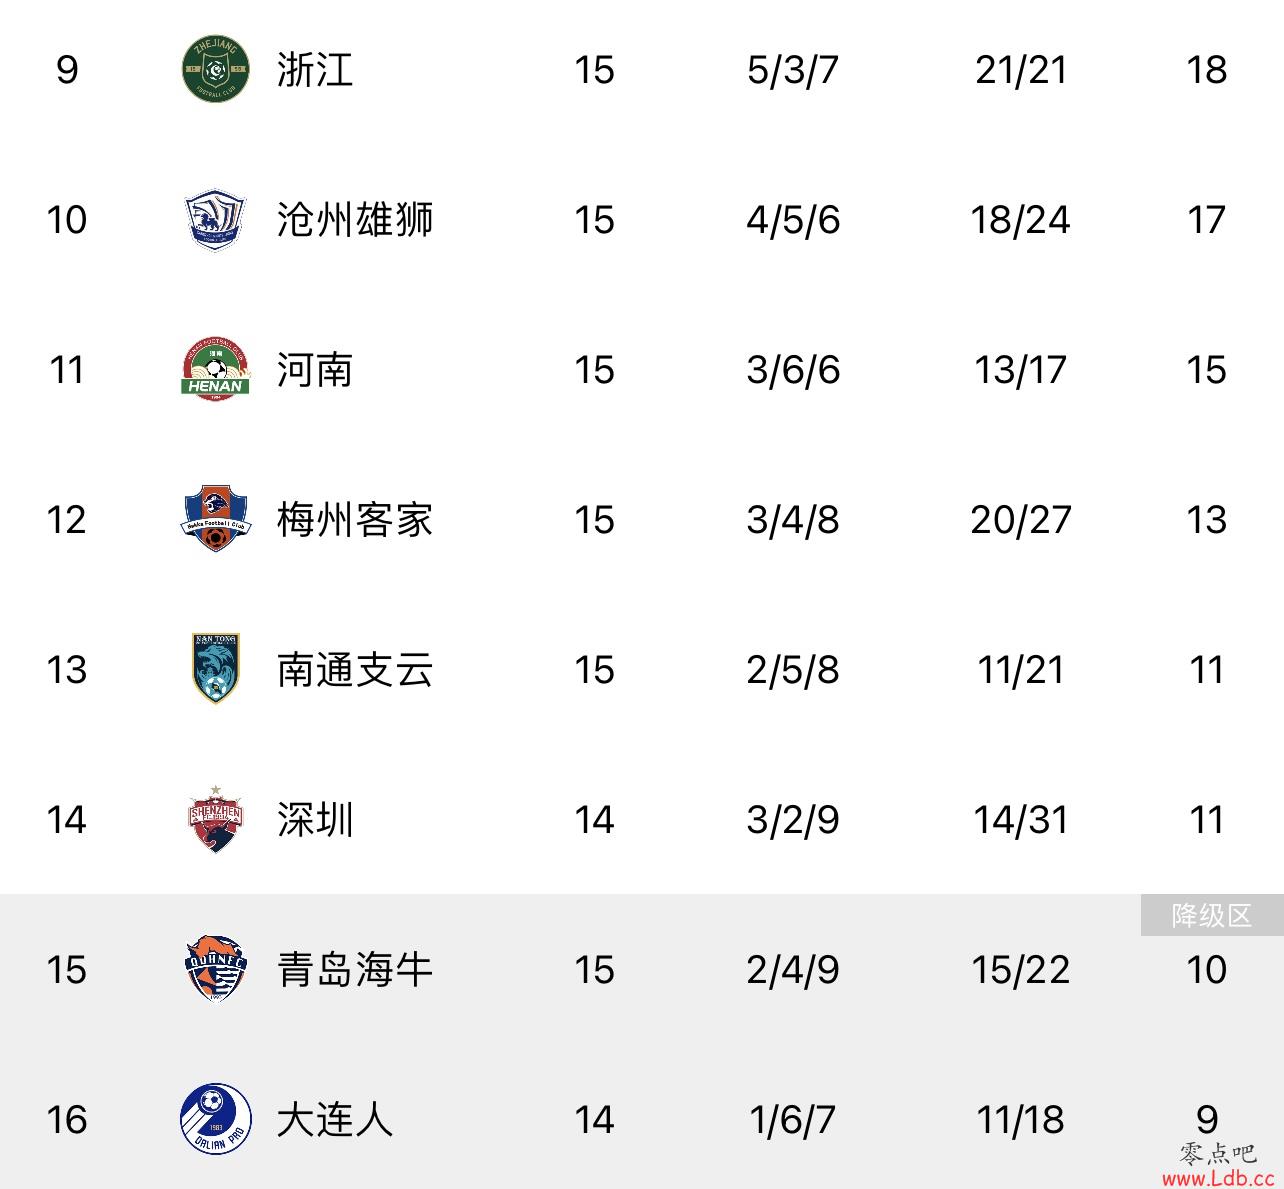The image size is (1284, 1189).
Task: Click team name 河南
Action: [315, 370]
